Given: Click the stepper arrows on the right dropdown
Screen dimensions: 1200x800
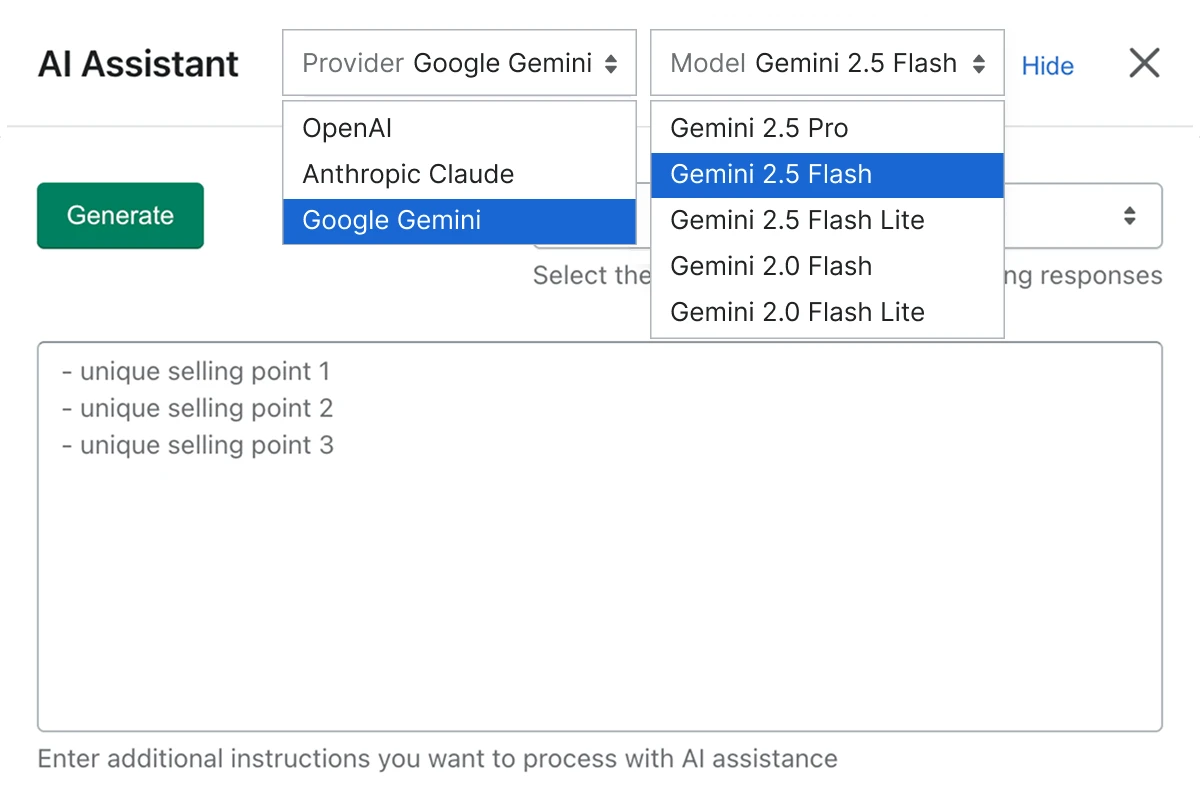Looking at the screenshot, I should pyautogui.click(x=1130, y=215).
